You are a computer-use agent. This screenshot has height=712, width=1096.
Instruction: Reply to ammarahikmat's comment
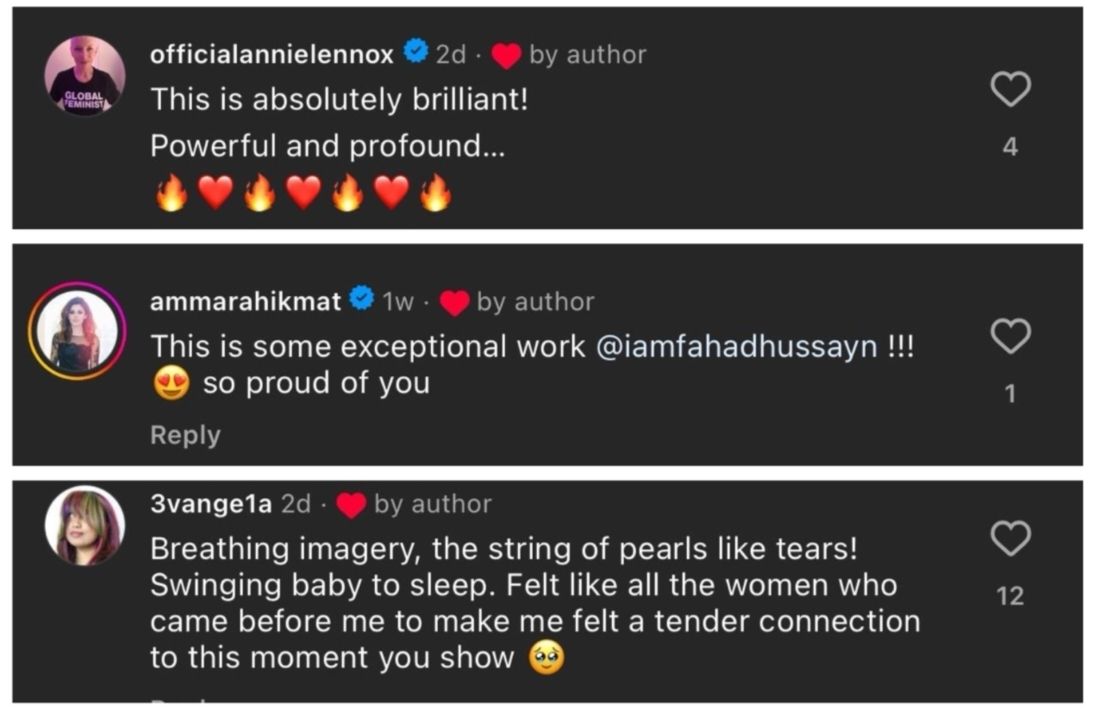click(x=185, y=435)
